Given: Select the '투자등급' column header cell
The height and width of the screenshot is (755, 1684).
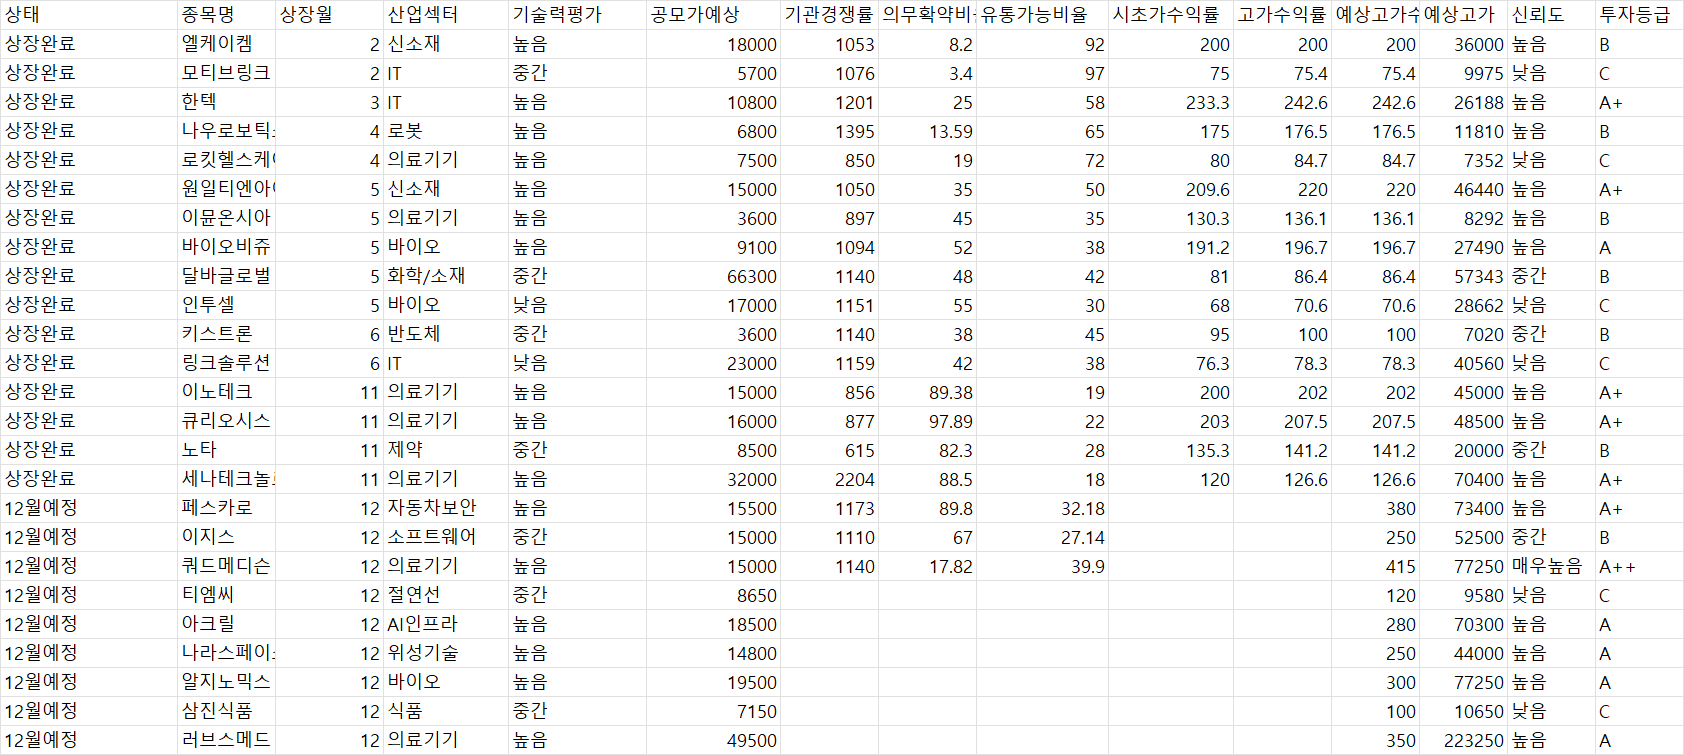Looking at the screenshot, I should click(x=1639, y=15).
